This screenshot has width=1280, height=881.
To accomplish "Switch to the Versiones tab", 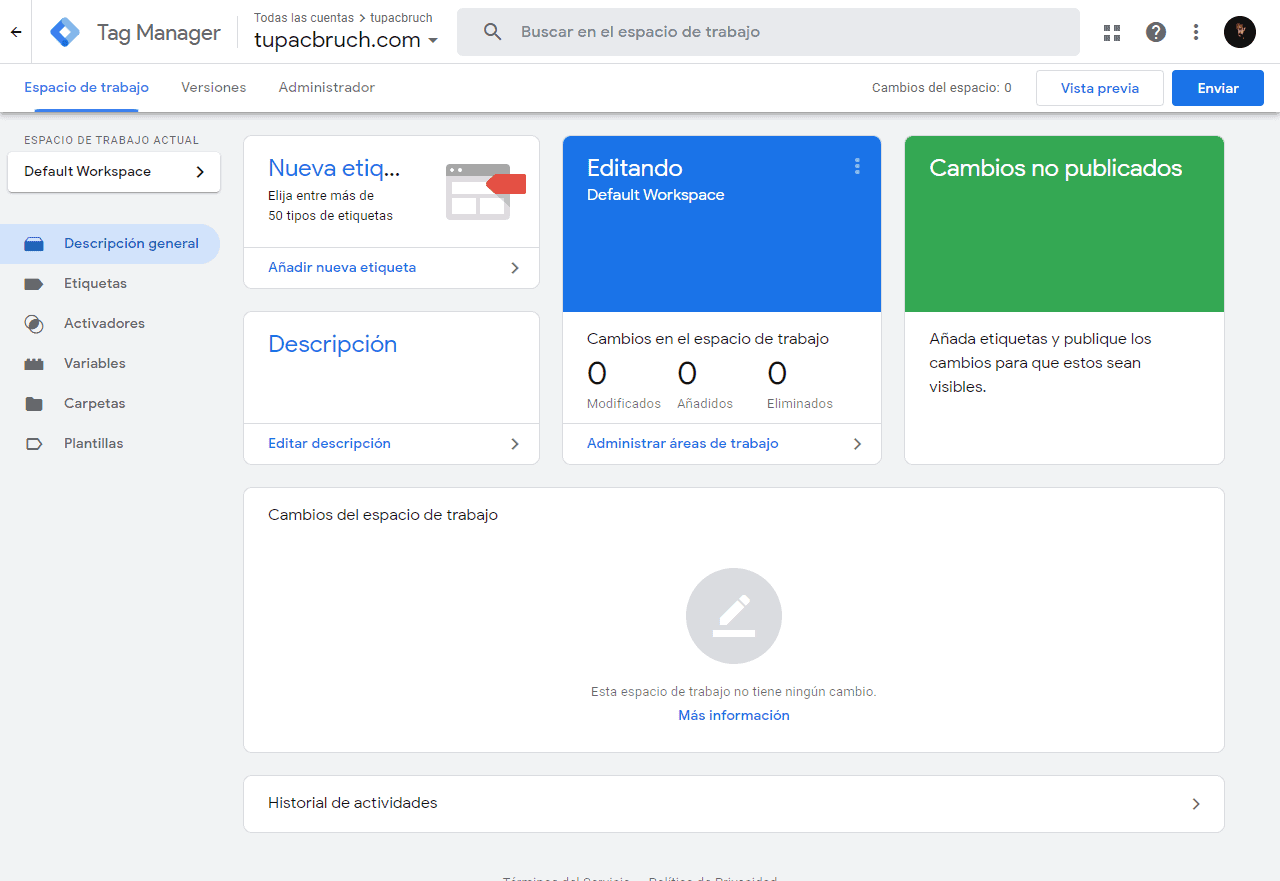I will click(x=213, y=87).
